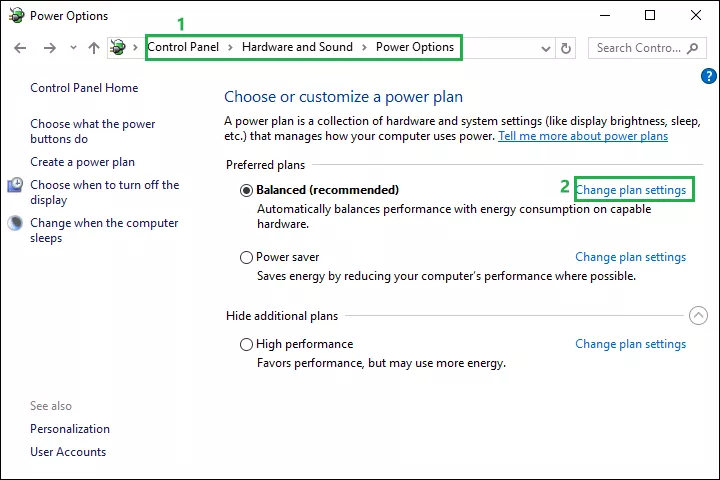Close the Power Options window

click(x=696, y=16)
